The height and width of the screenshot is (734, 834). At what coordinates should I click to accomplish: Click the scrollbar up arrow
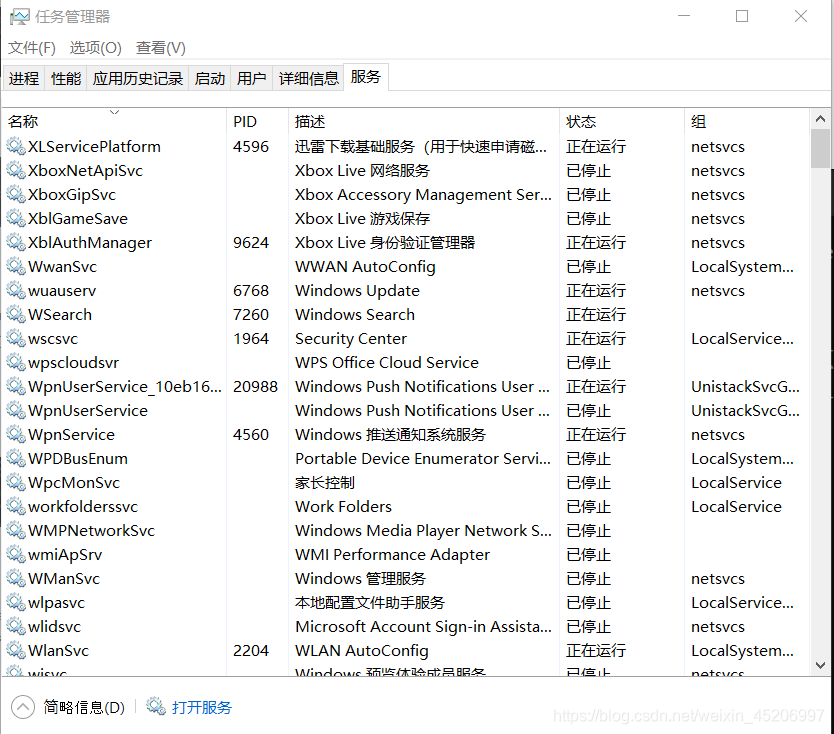point(820,119)
